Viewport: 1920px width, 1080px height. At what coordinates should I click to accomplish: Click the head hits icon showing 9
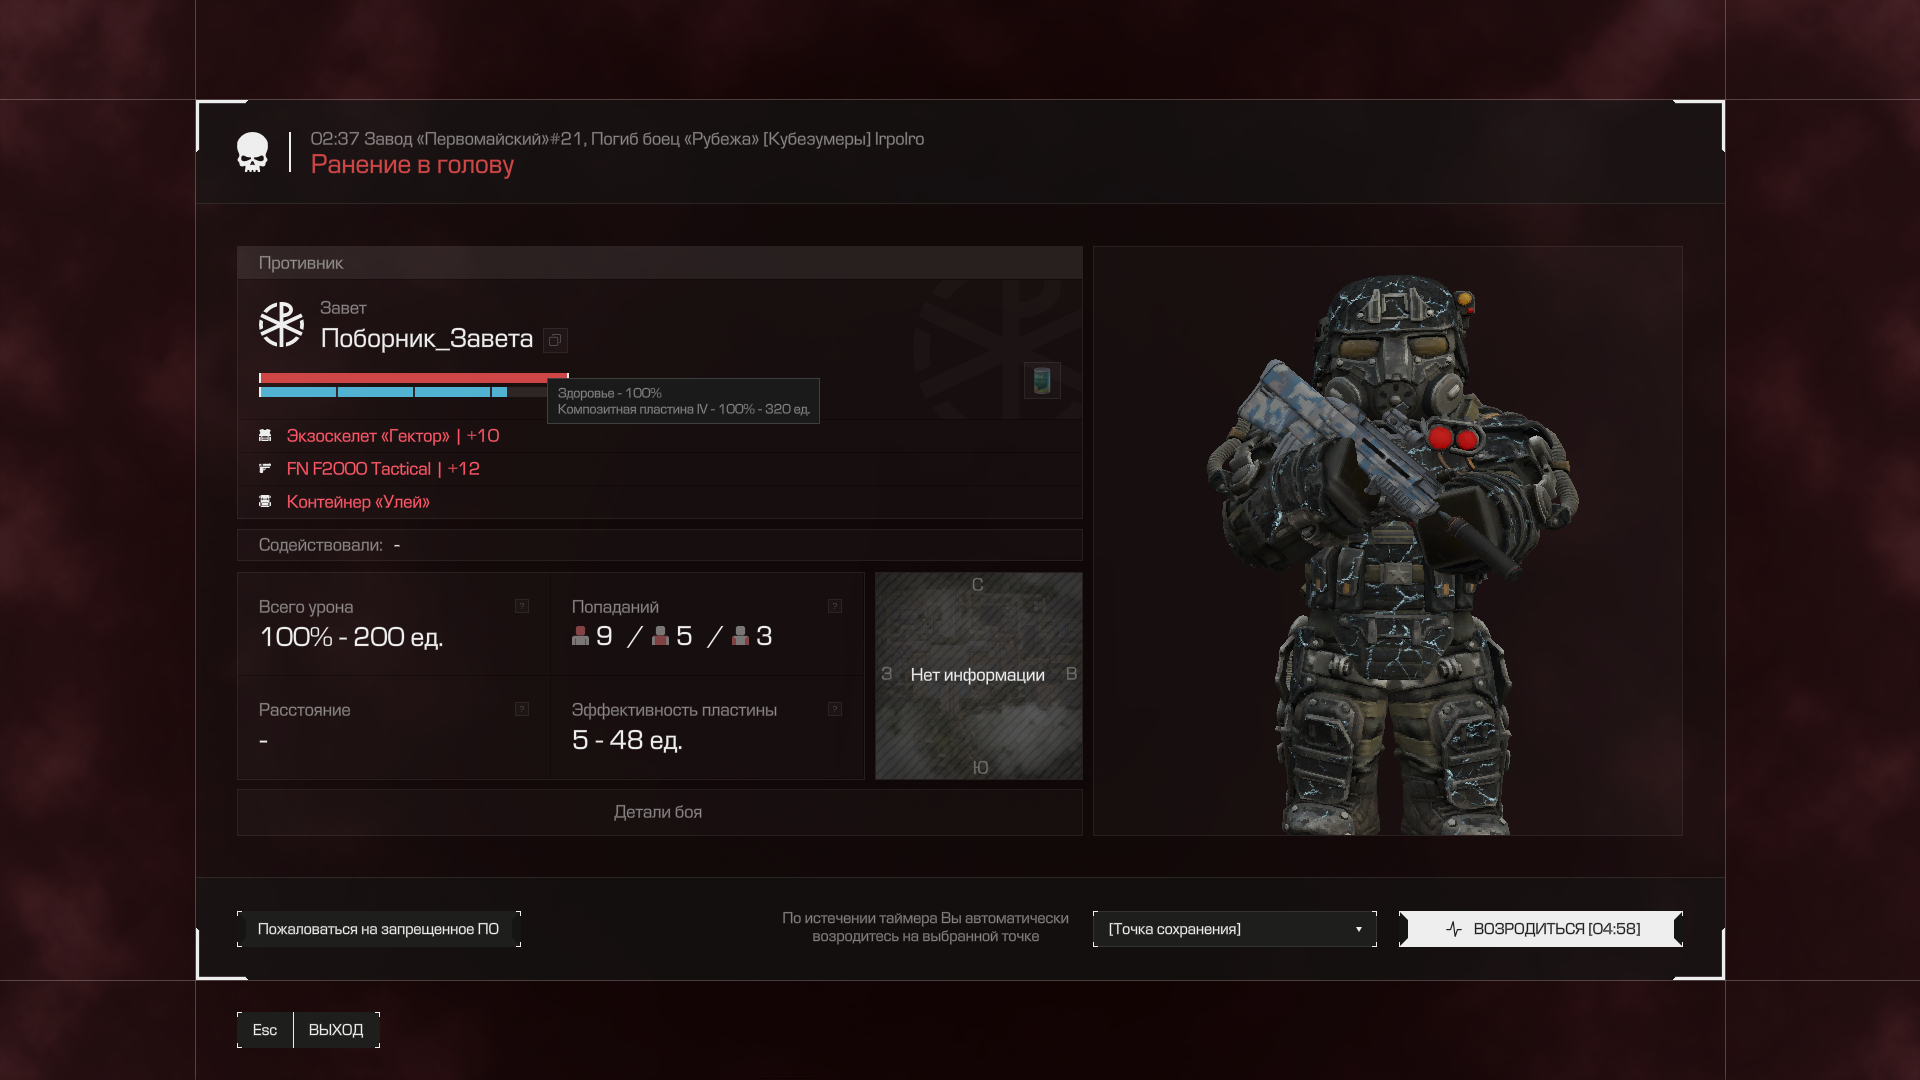pyautogui.click(x=580, y=636)
